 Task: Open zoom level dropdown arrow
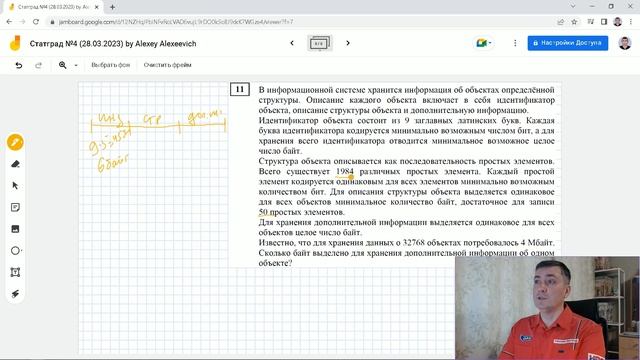pyautogui.click(x=76, y=65)
